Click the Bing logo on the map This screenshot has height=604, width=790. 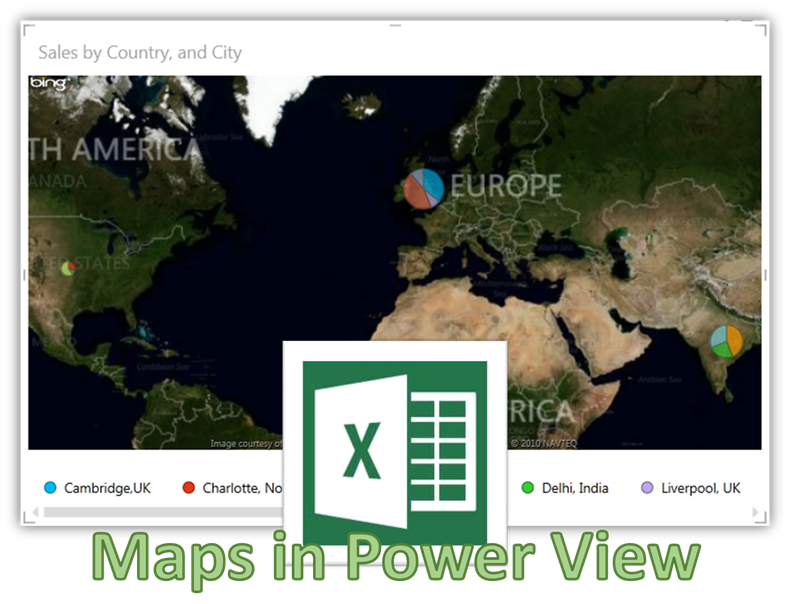(x=49, y=83)
